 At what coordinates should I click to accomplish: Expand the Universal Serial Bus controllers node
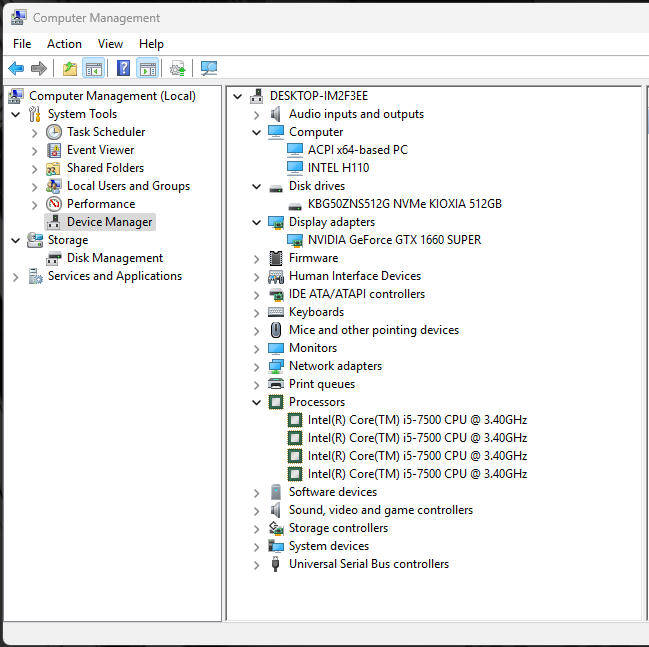tap(257, 564)
